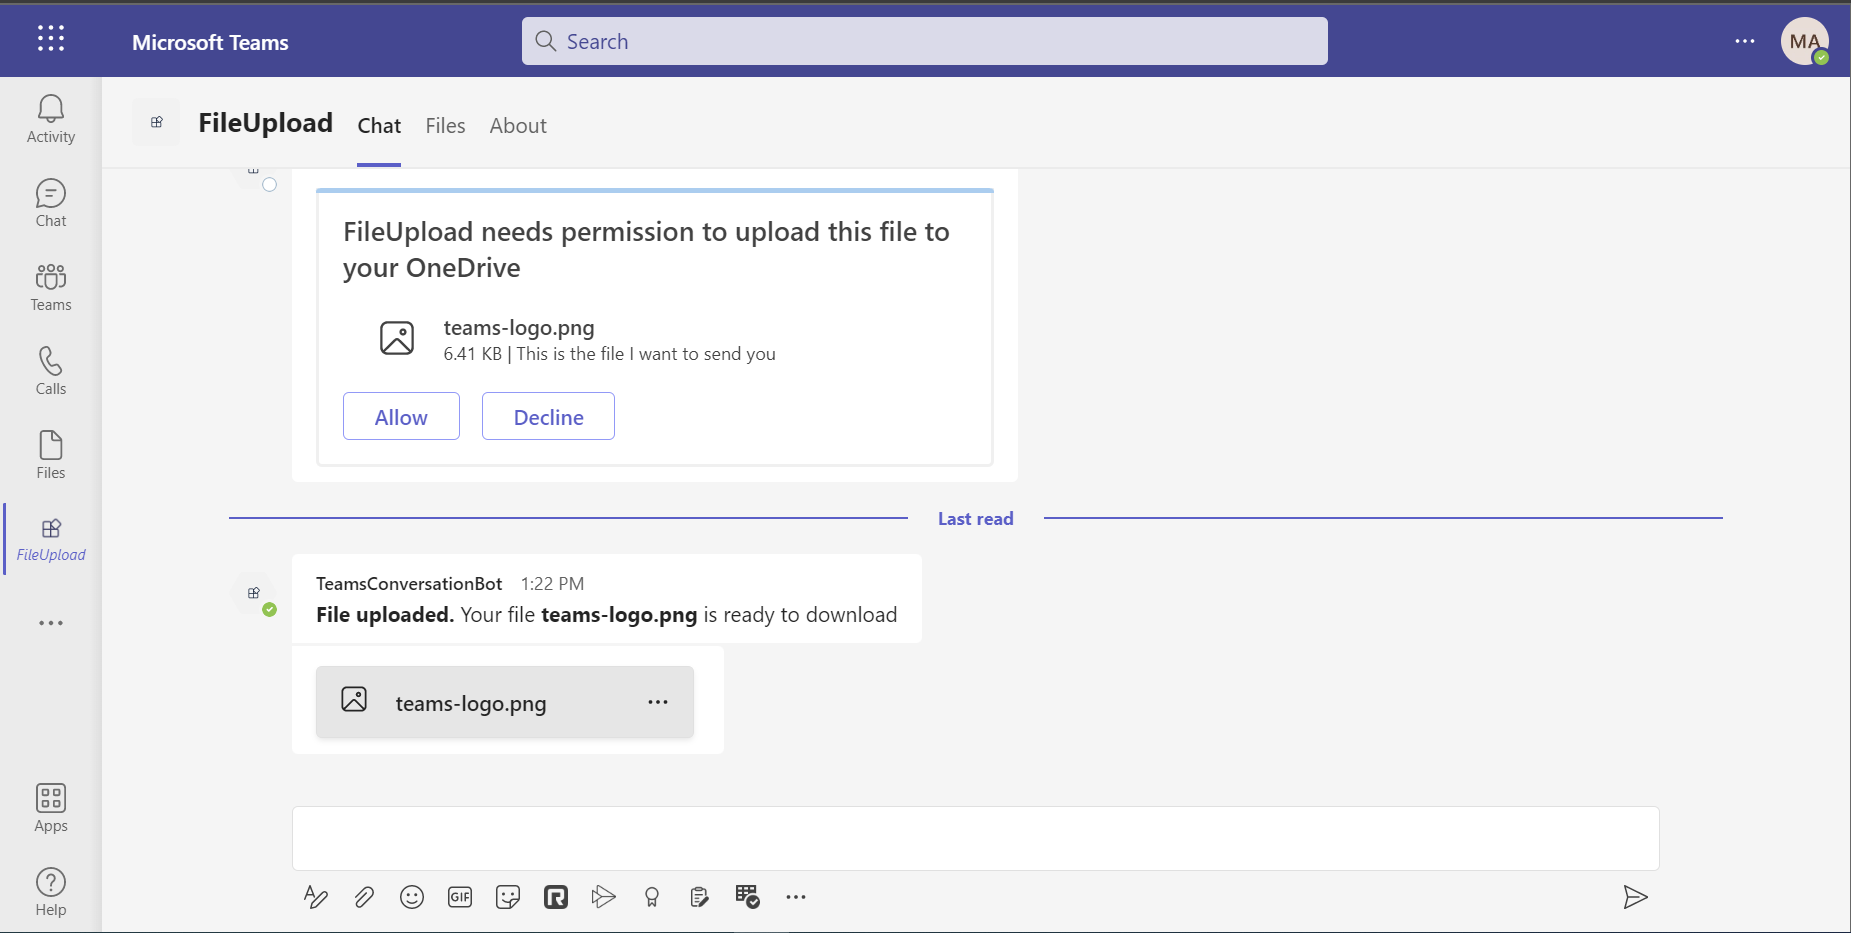Image resolution: width=1851 pixels, height=933 pixels.
Task: Show more apps via sidebar ellipsis
Action: [51, 623]
